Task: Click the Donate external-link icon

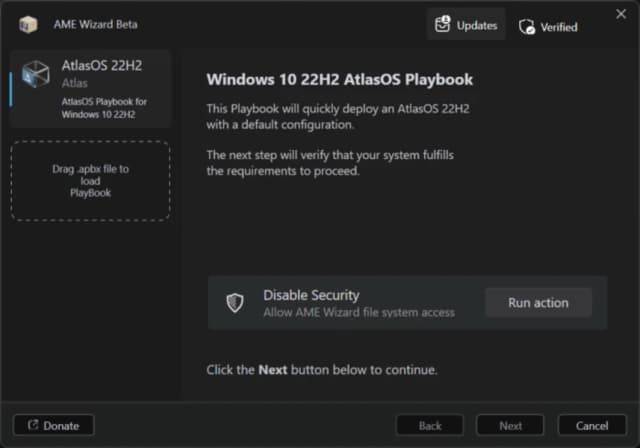Action: [33, 425]
